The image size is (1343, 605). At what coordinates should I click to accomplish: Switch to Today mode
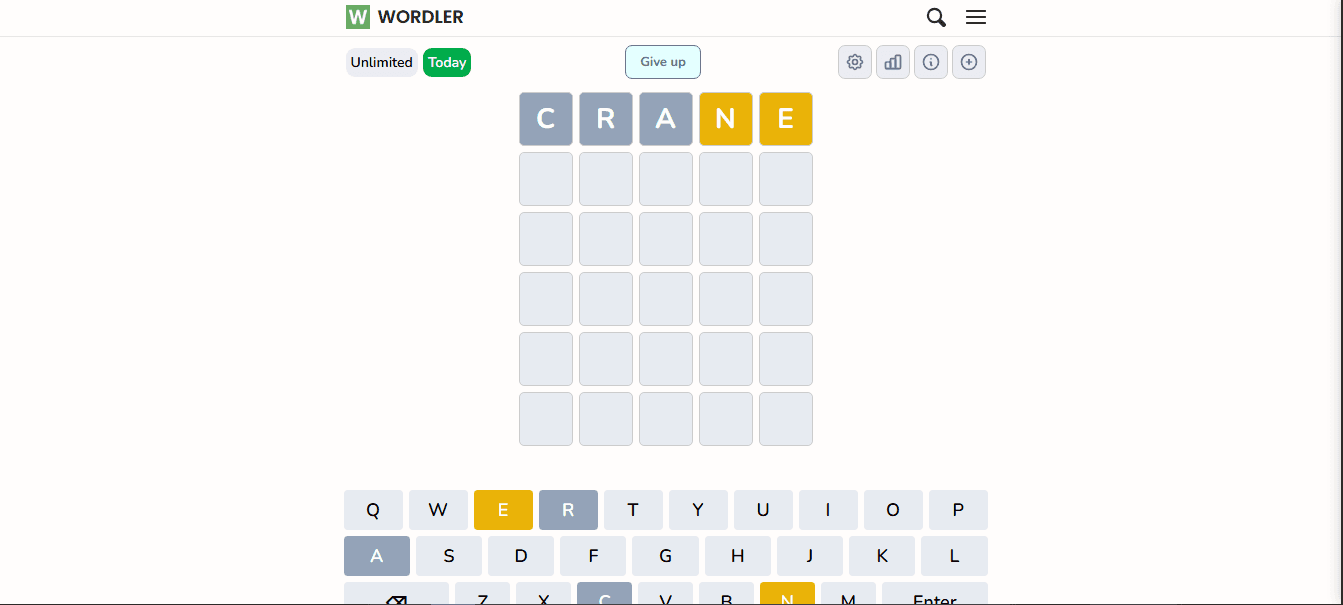point(447,62)
